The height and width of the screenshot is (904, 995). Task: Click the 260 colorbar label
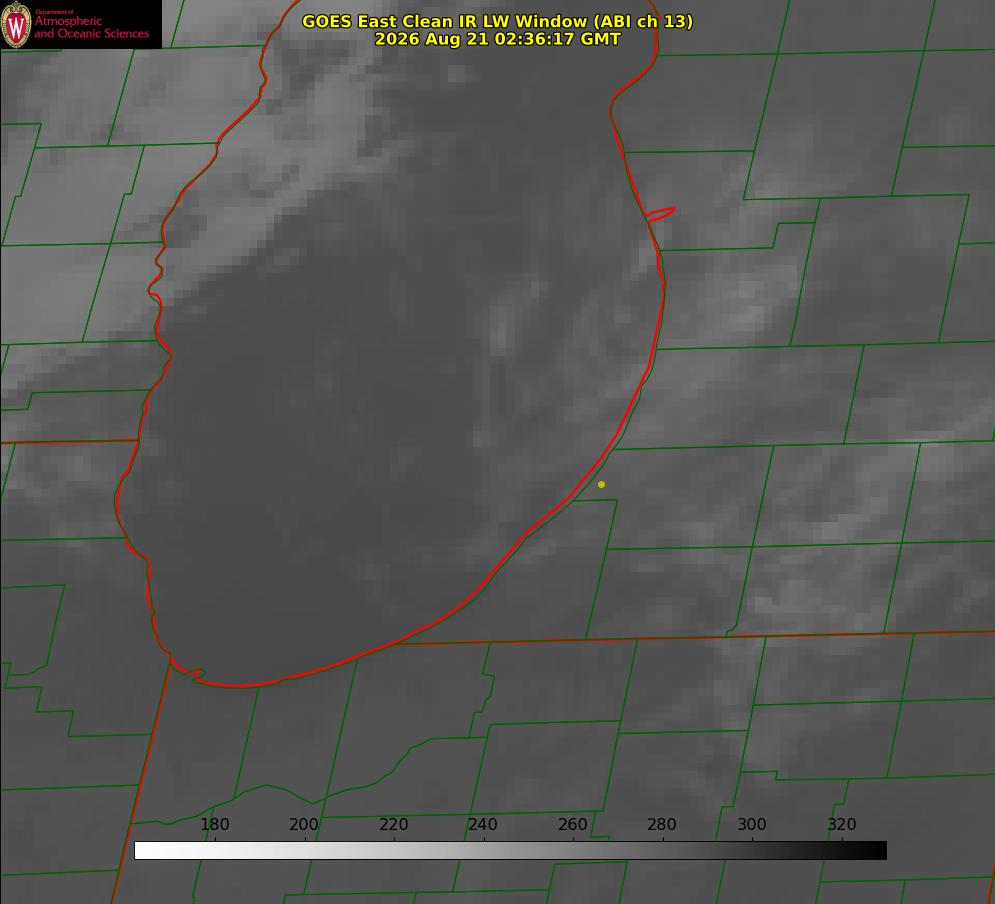point(572,824)
